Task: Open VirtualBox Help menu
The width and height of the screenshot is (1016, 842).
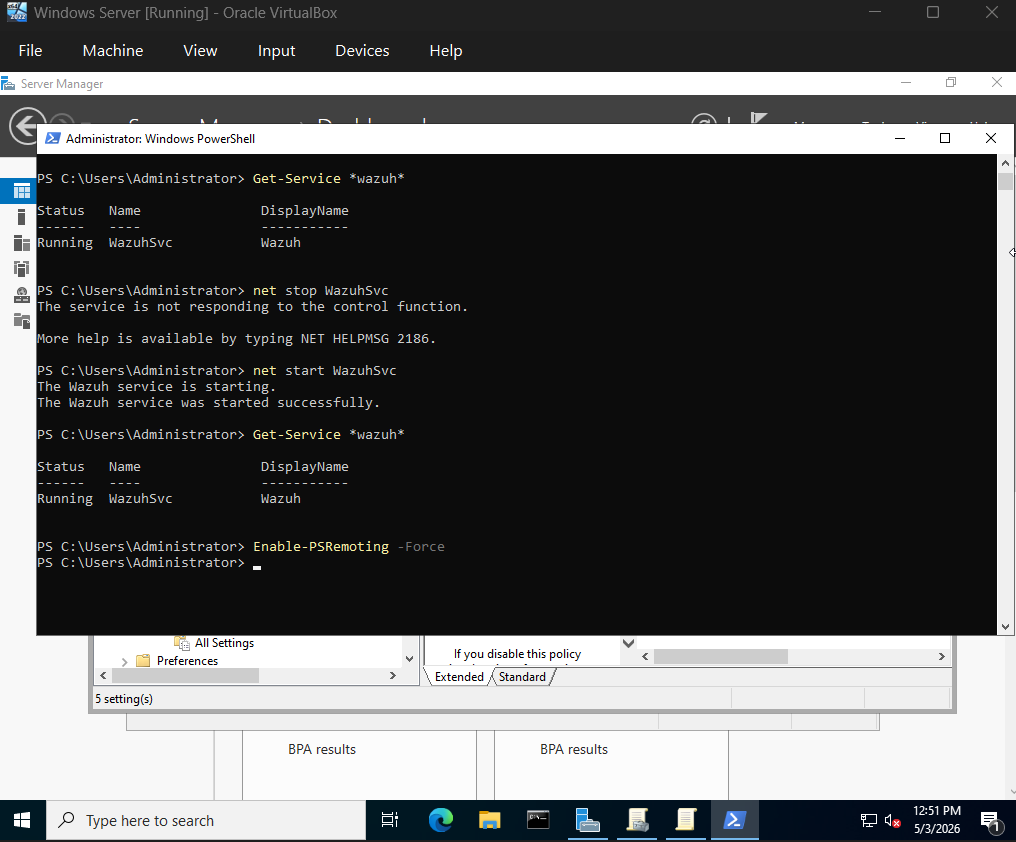Action: pos(446,51)
